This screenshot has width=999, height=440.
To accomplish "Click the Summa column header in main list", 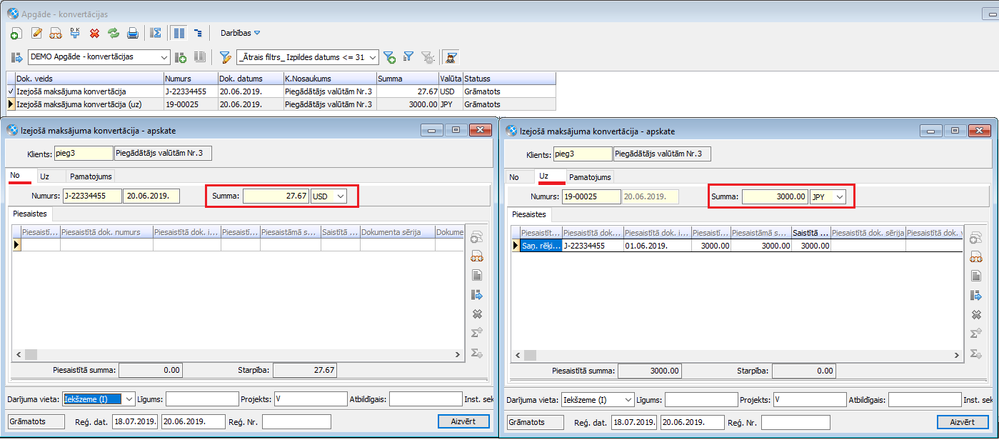I will click(407, 78).
